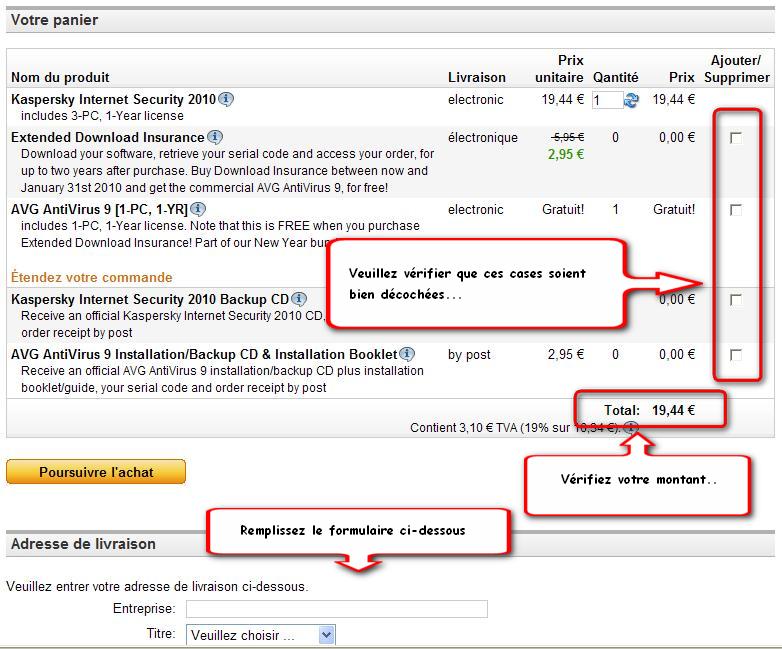Viewport: 782px width, 649px height.
Task: Click the Poursuivre l'achat button
Action: (x=96, y=472)
